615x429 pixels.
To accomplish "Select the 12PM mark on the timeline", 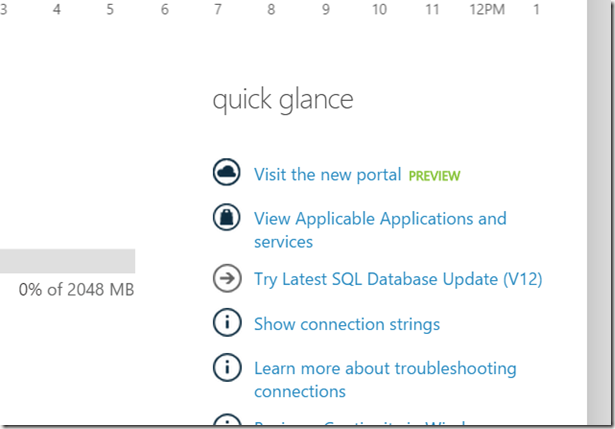I will point(487,10).
